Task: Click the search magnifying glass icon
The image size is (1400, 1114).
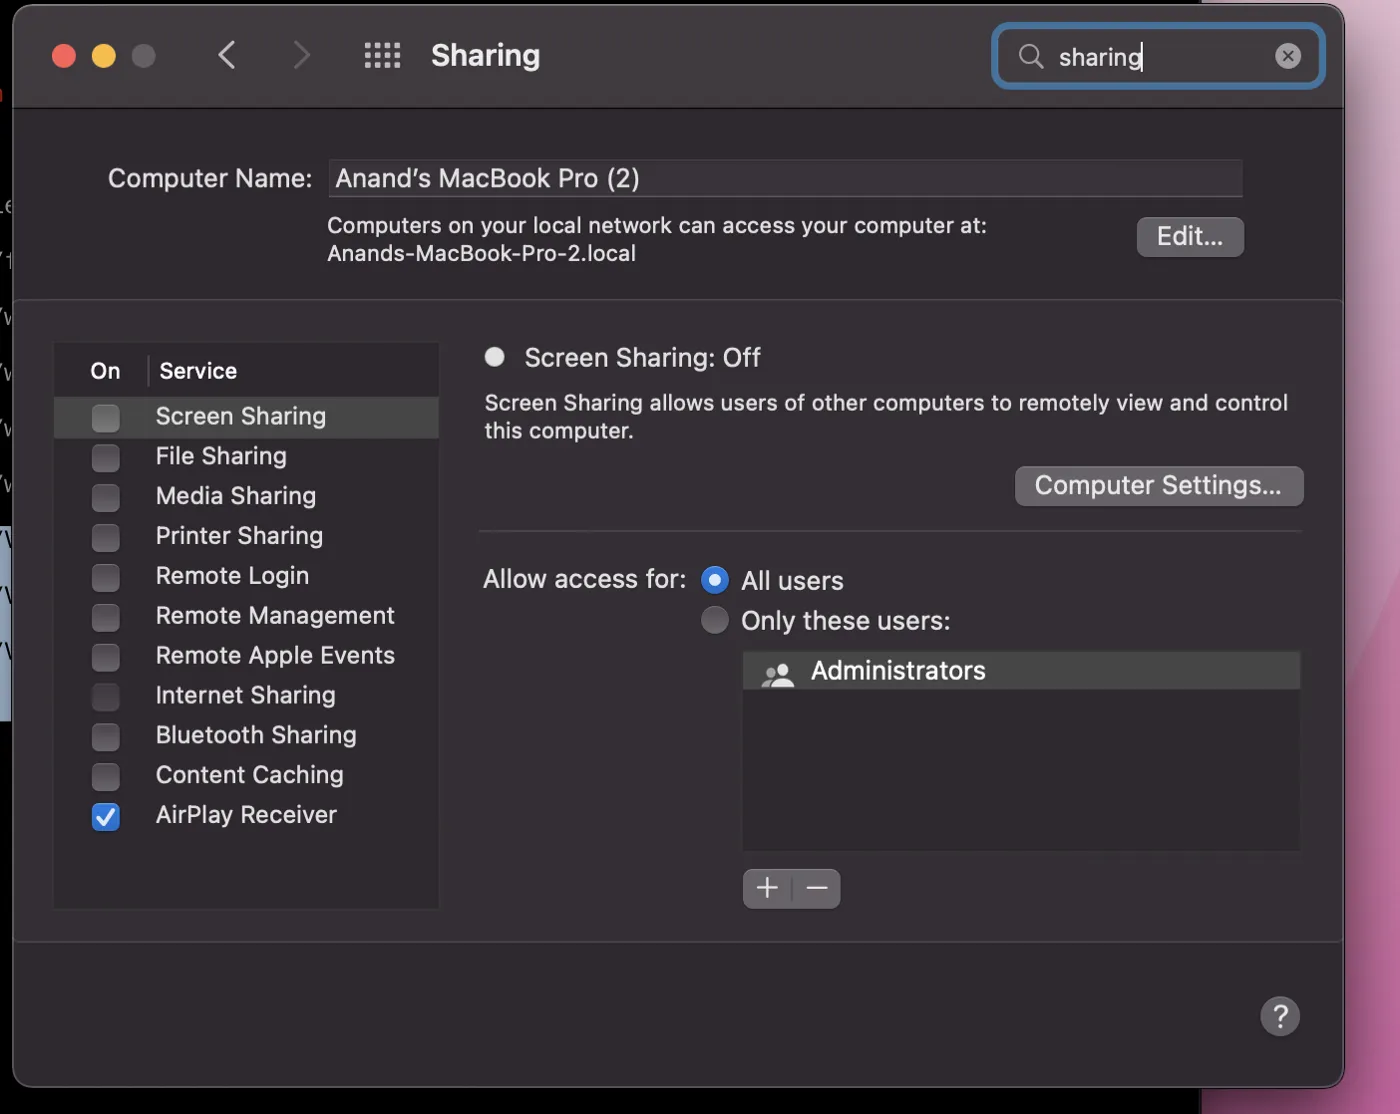Action: coord(1031,56)
